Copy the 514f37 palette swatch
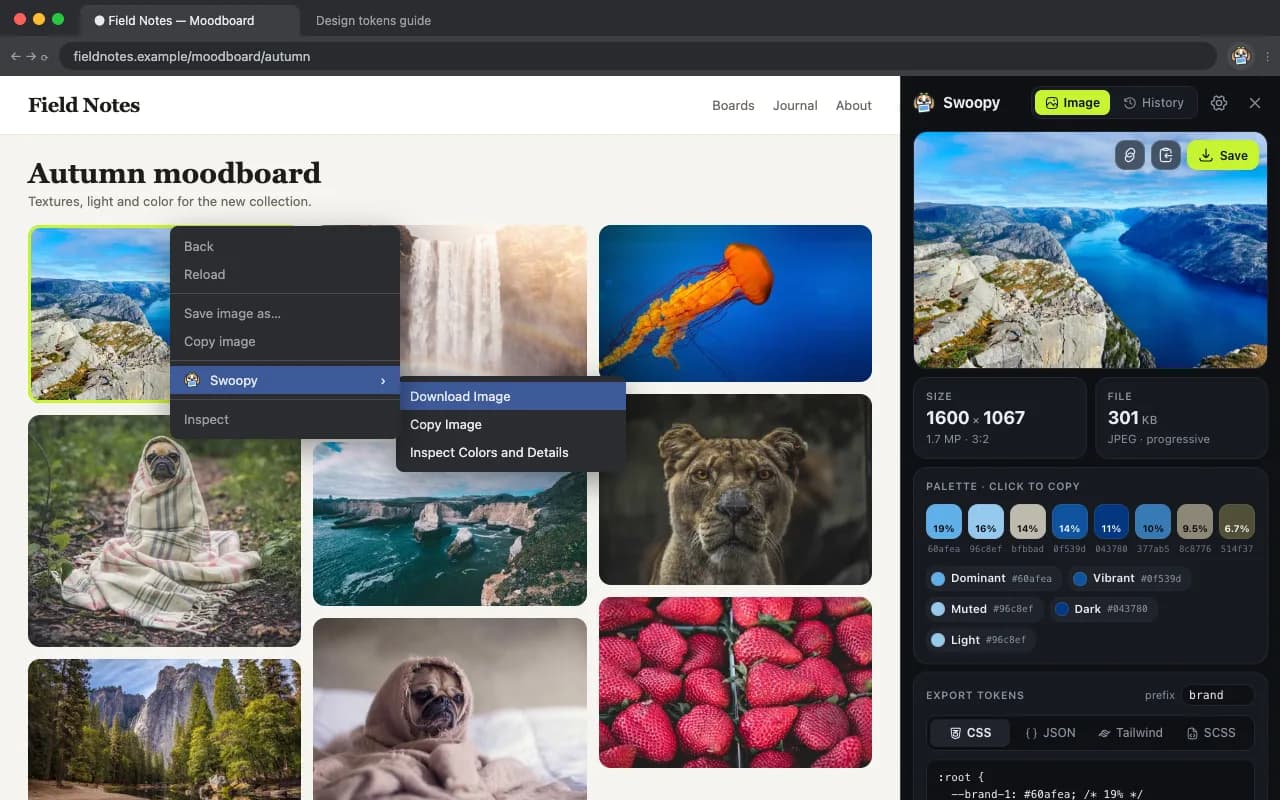This screenshot has width=1280, height=800. (1237, 522)
